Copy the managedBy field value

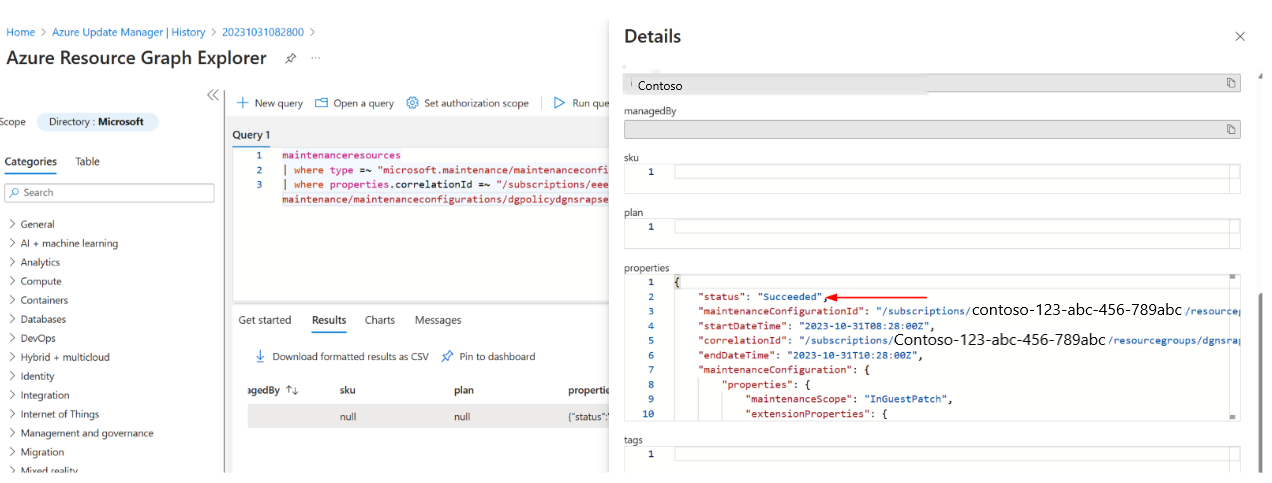(1232, 129)
